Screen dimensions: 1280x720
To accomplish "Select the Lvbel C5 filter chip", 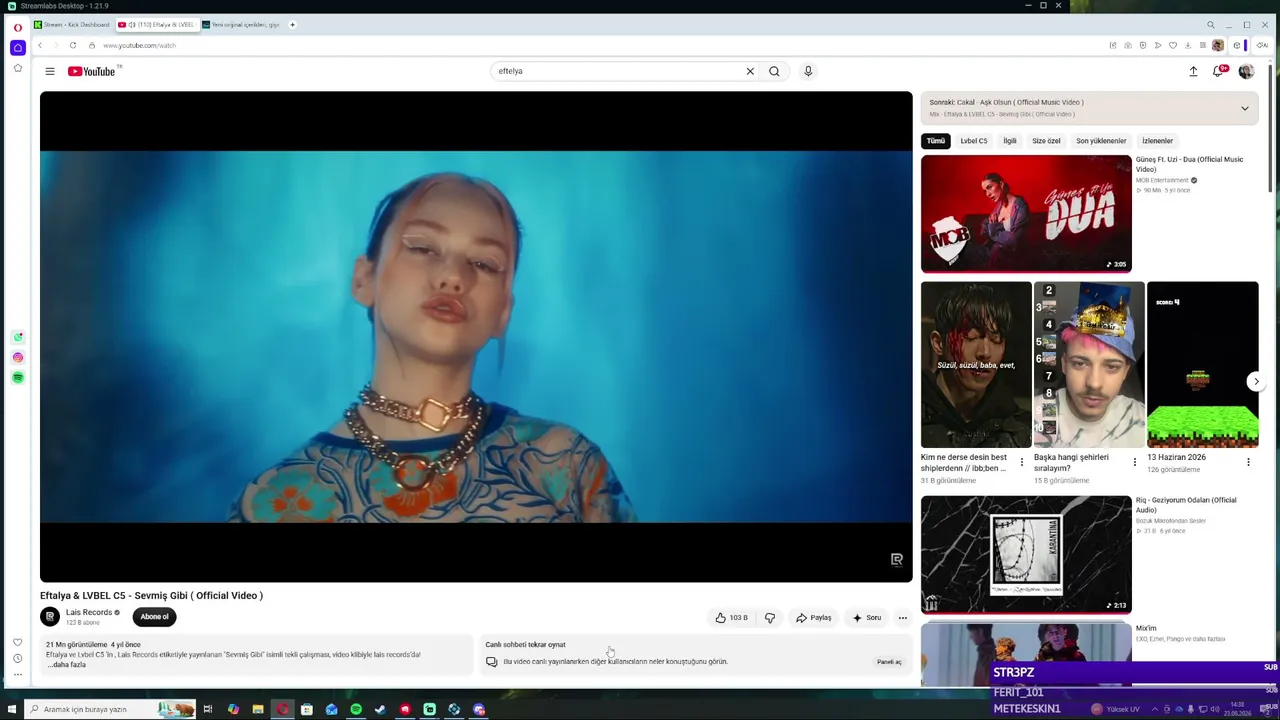I will click(974, 141).
